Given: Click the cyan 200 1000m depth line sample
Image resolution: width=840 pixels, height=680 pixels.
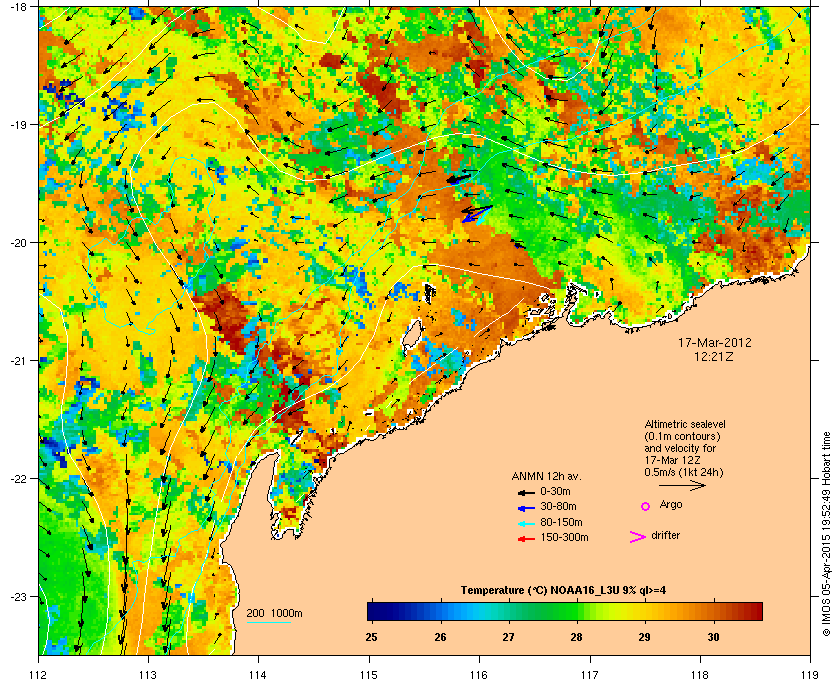Looking at the screenshot, I should (x=268, y=623).
